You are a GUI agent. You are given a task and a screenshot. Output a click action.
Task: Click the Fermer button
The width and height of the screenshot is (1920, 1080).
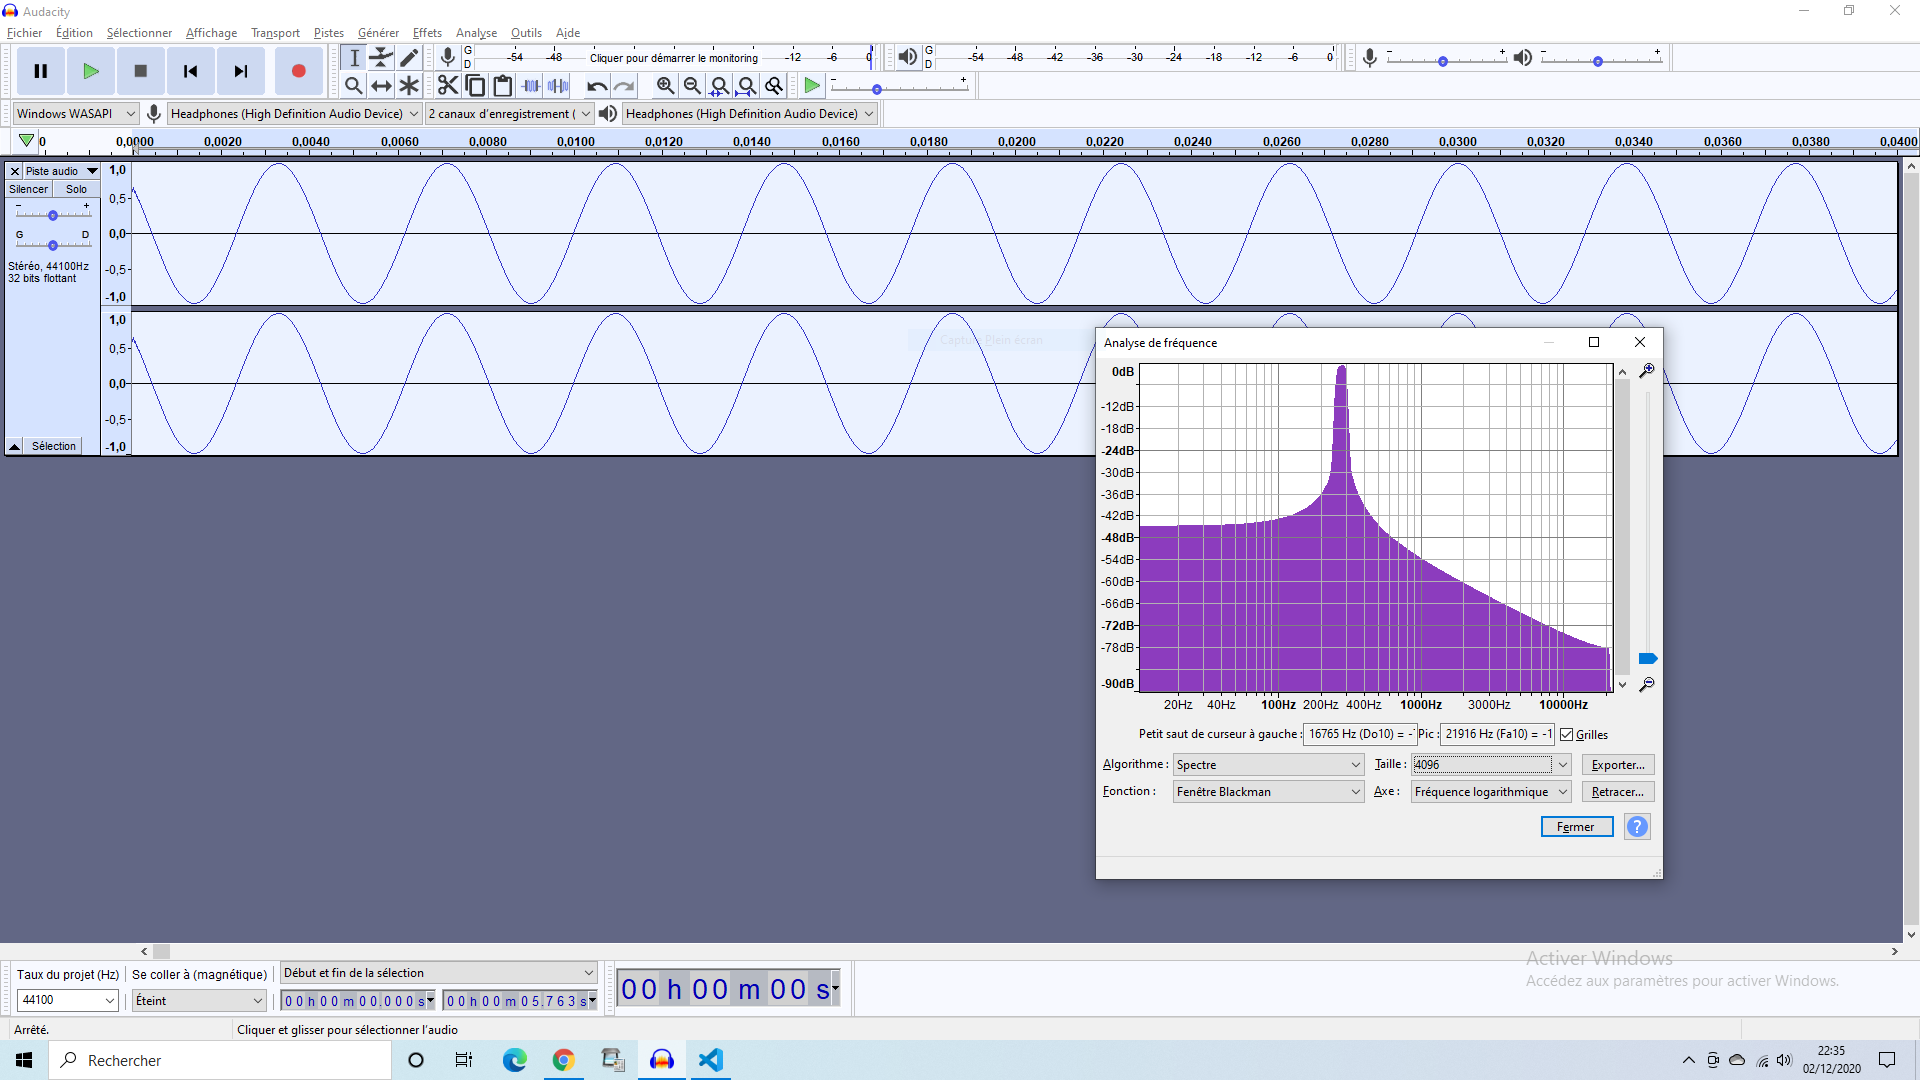[x=1576, y=827]
